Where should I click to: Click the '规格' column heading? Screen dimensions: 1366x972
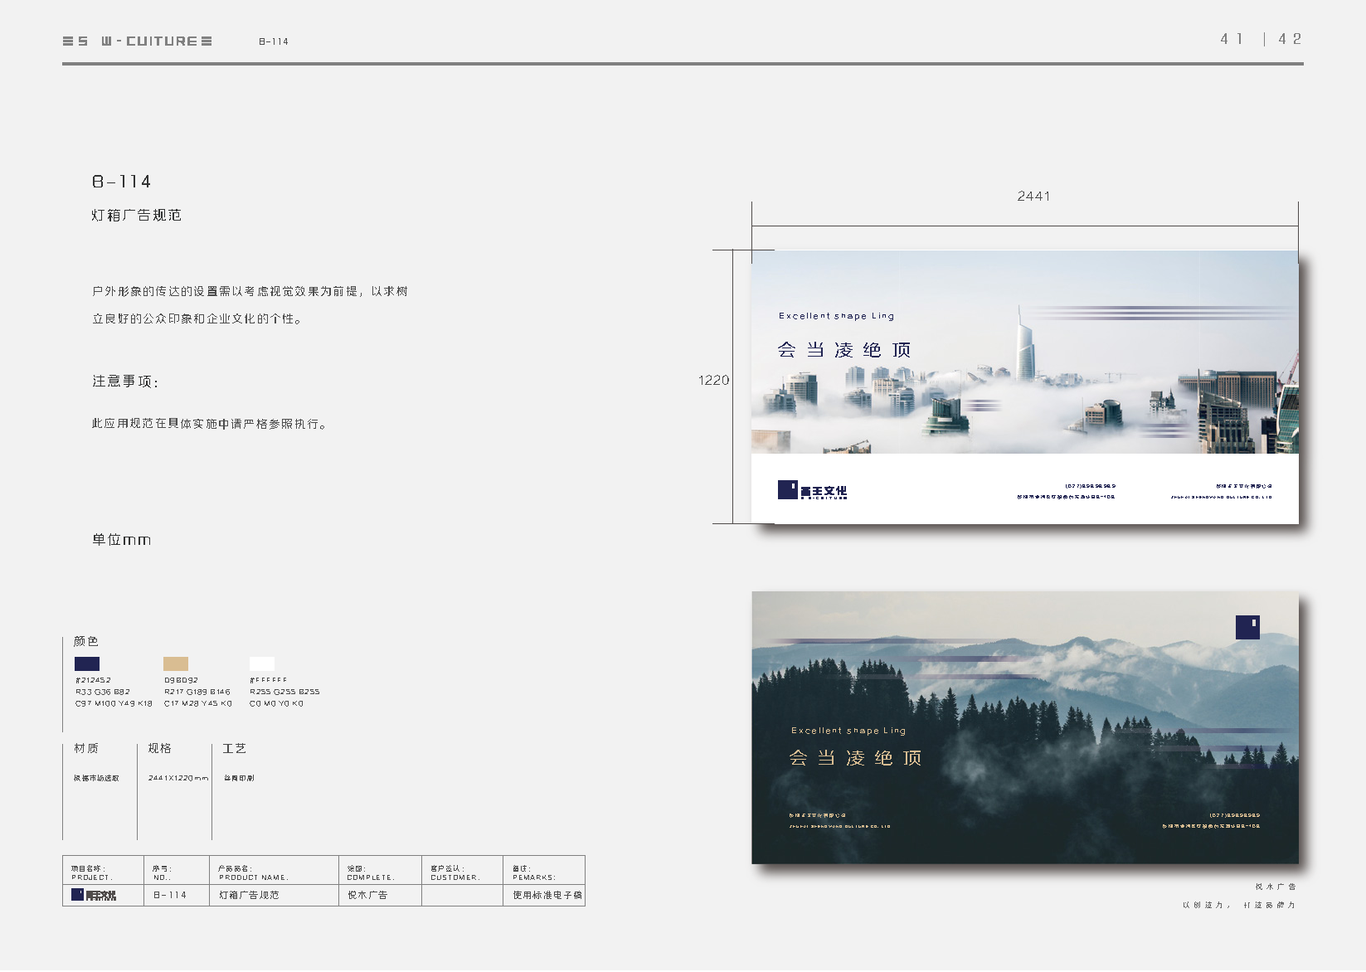160,748
